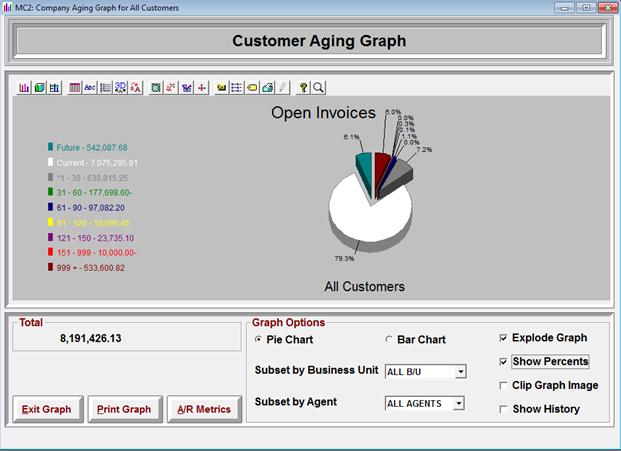The height and width of the screenshot is (451, 621).
Task: Enable the Clip Graph Image checkbox
Action: pos(503,385)
